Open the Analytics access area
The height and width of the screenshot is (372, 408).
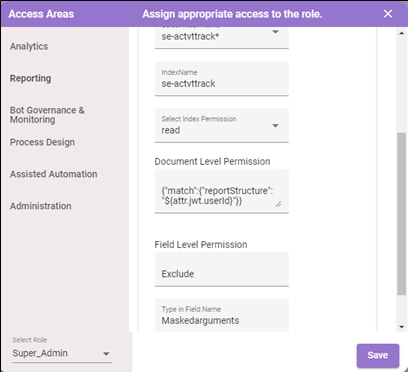(x=29, y=46)
